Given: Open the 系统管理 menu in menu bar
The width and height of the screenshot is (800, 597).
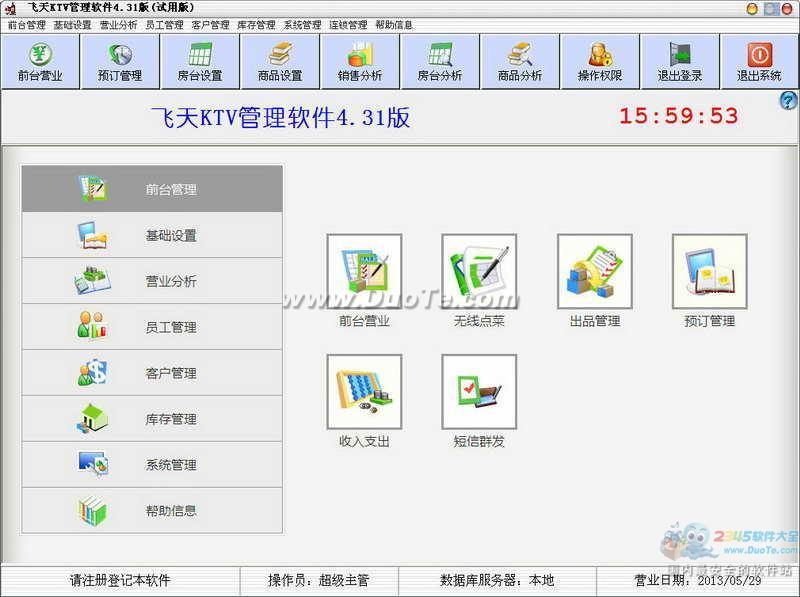Looking at the screenshot, I should coord(303,25).
